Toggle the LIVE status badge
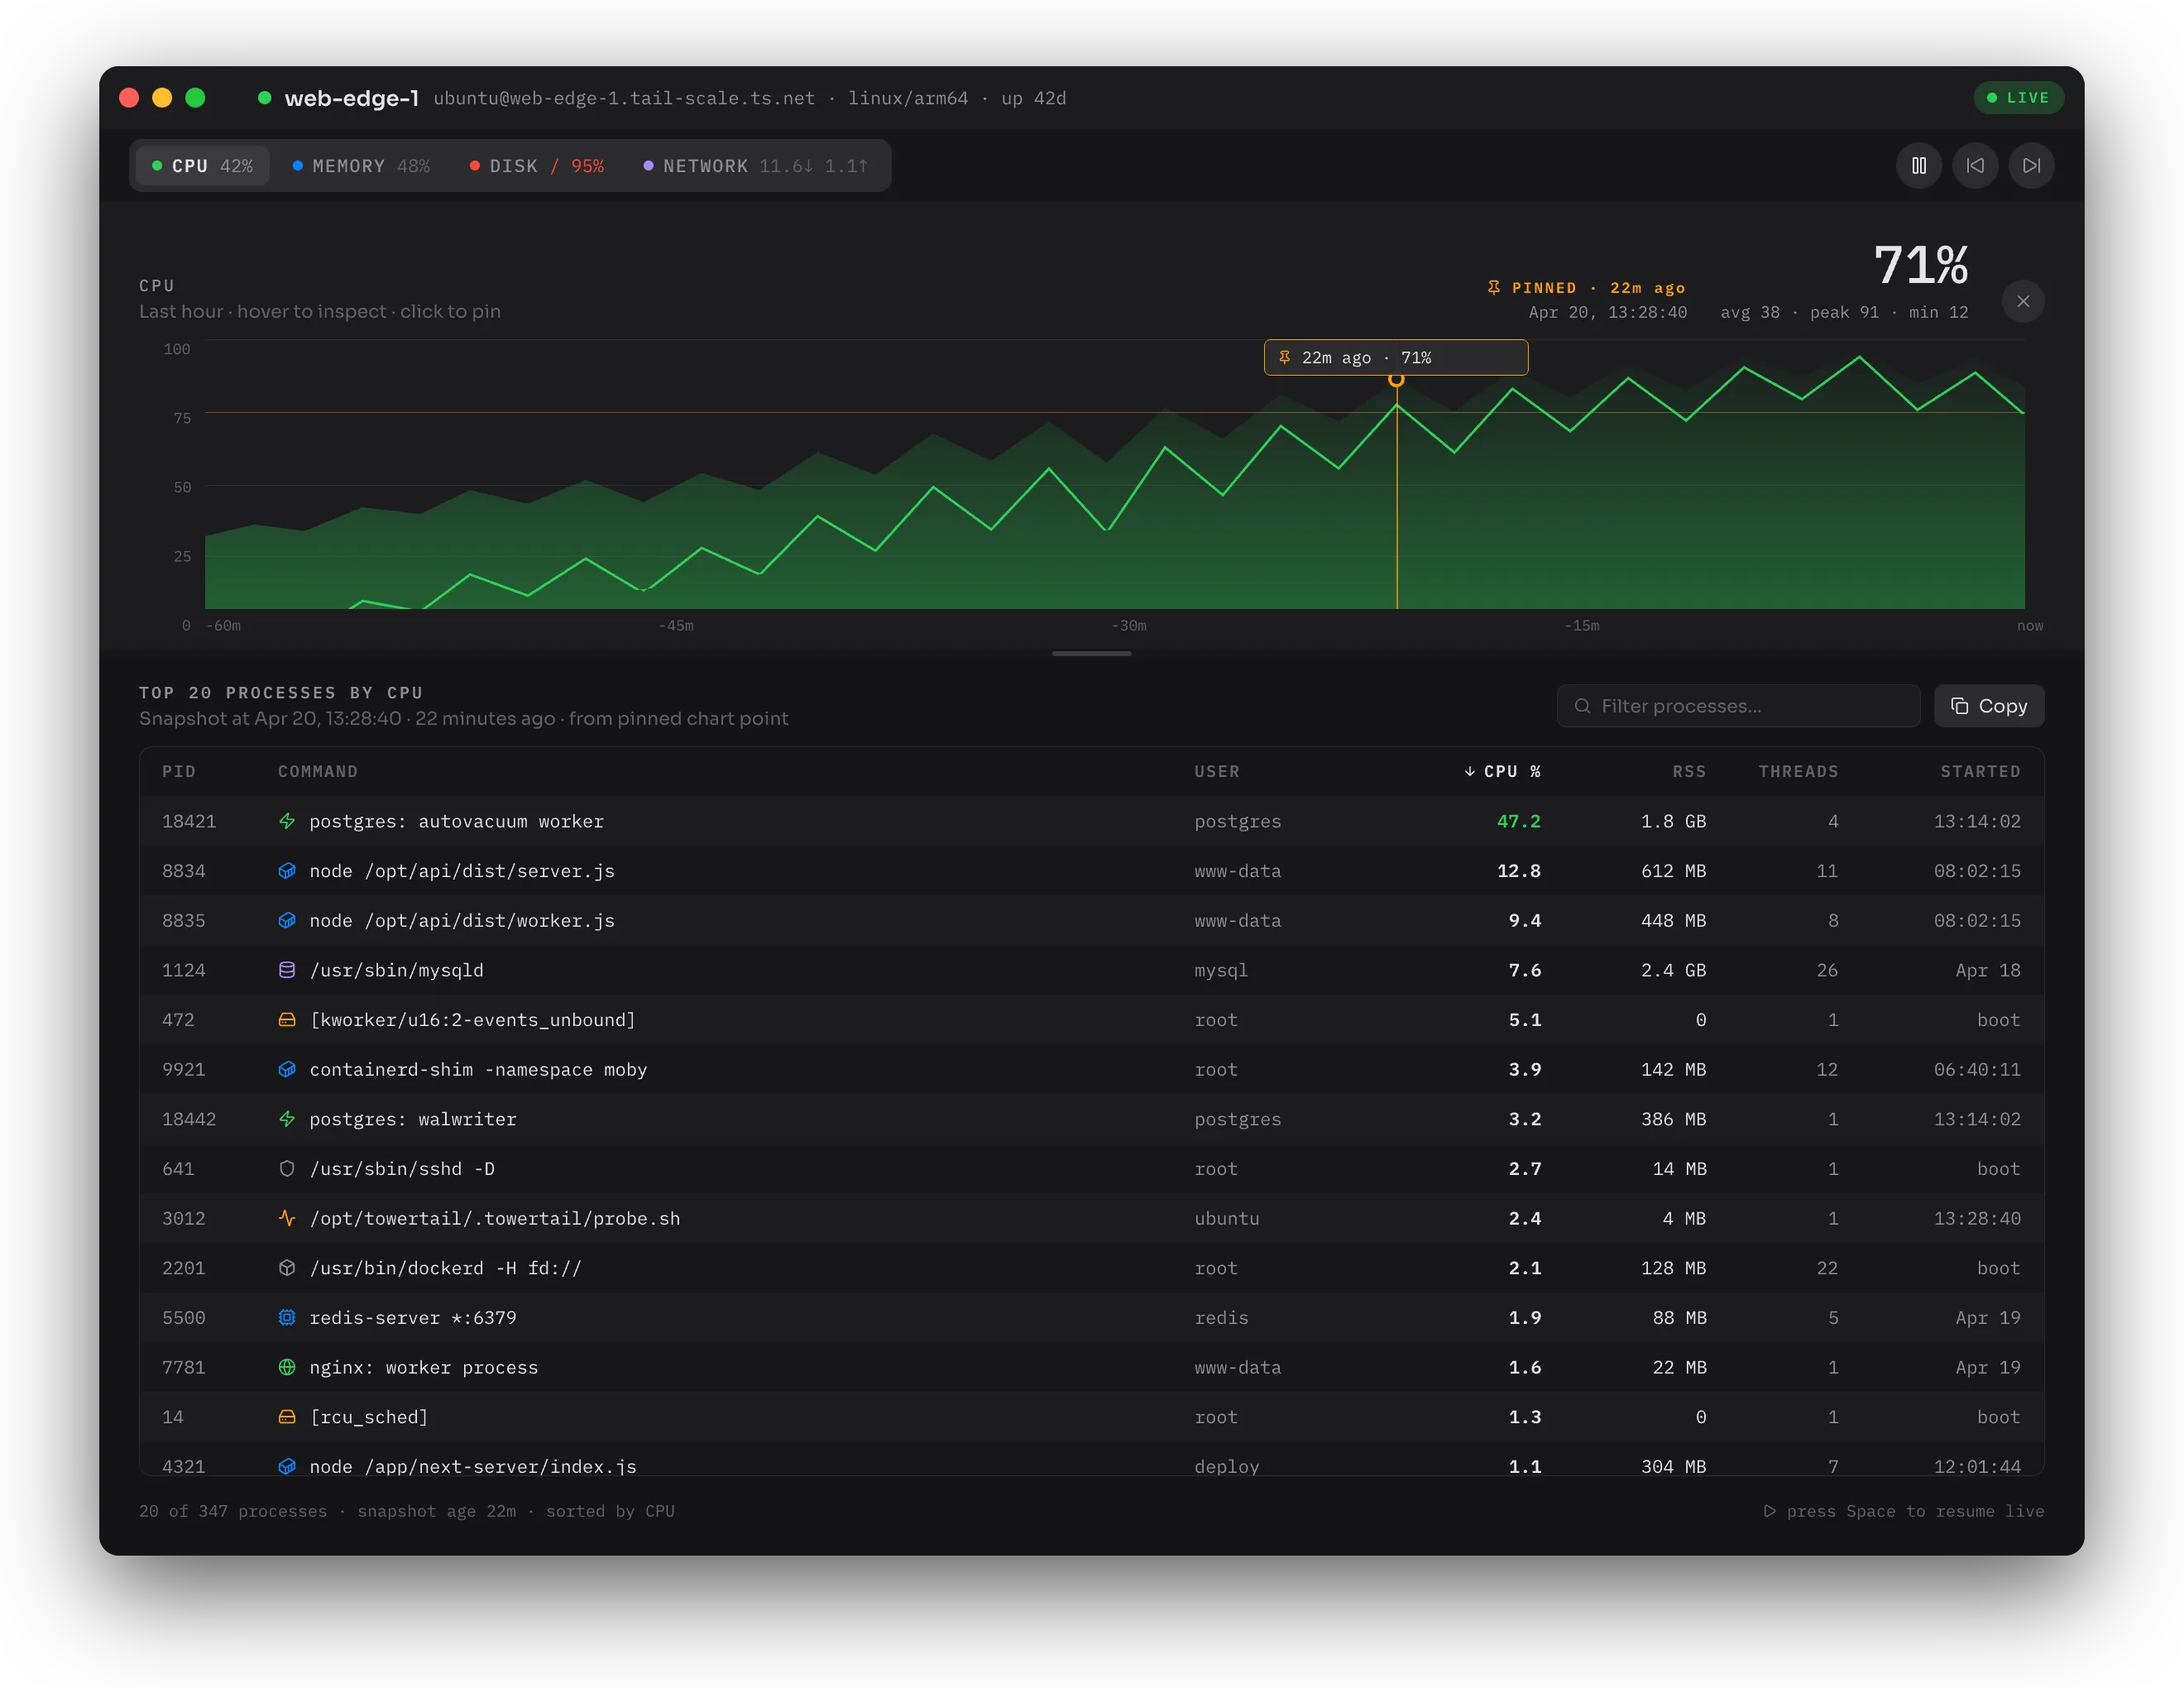 [2018, 98]
